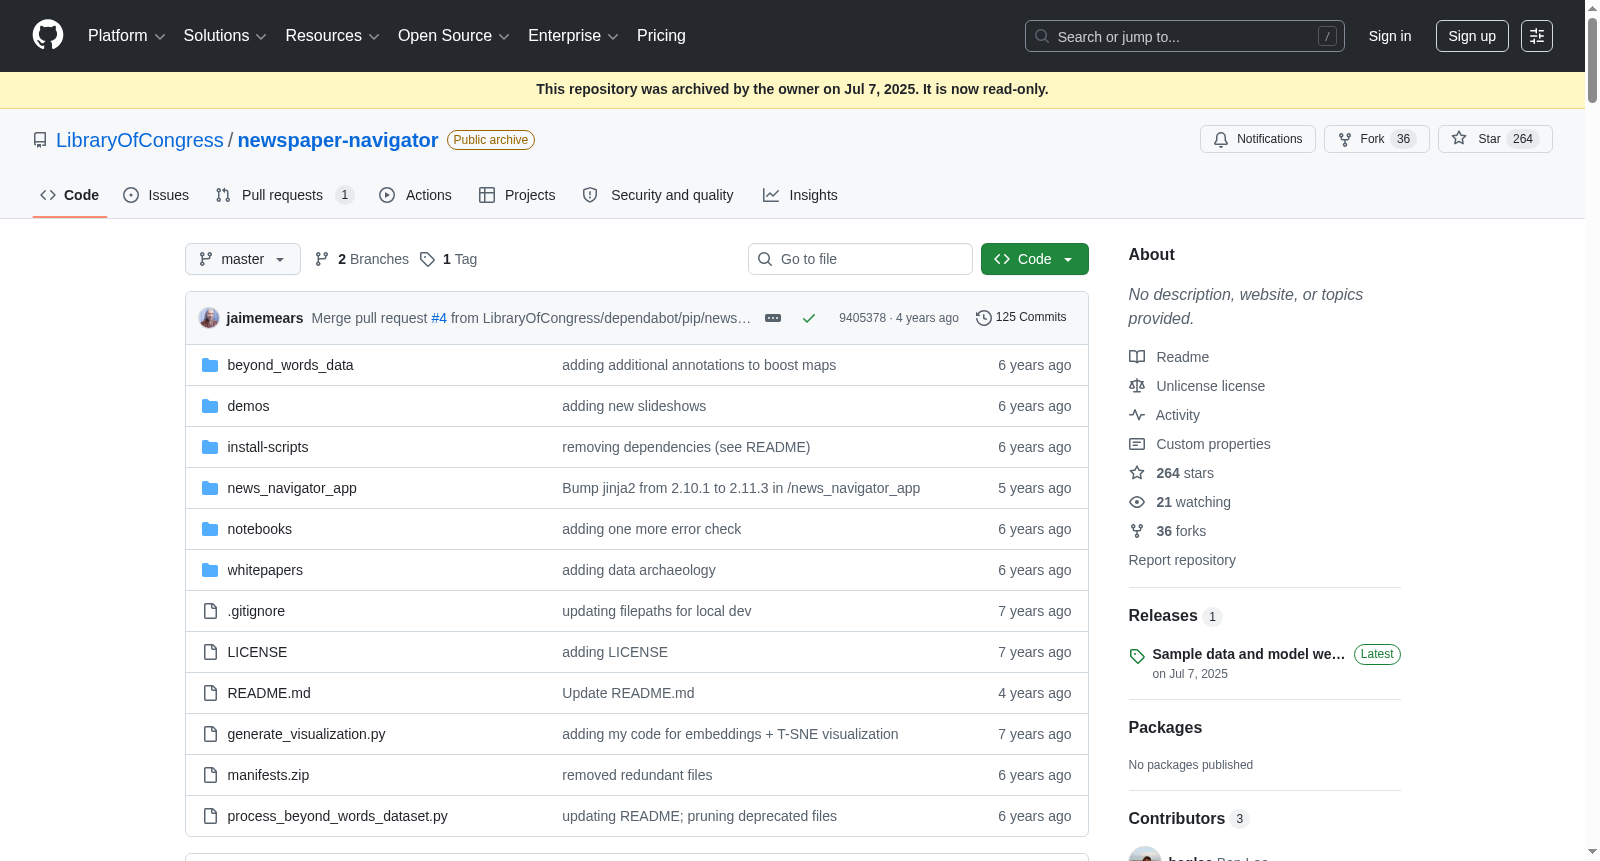Switch to the Actions tab

[415, 195]
